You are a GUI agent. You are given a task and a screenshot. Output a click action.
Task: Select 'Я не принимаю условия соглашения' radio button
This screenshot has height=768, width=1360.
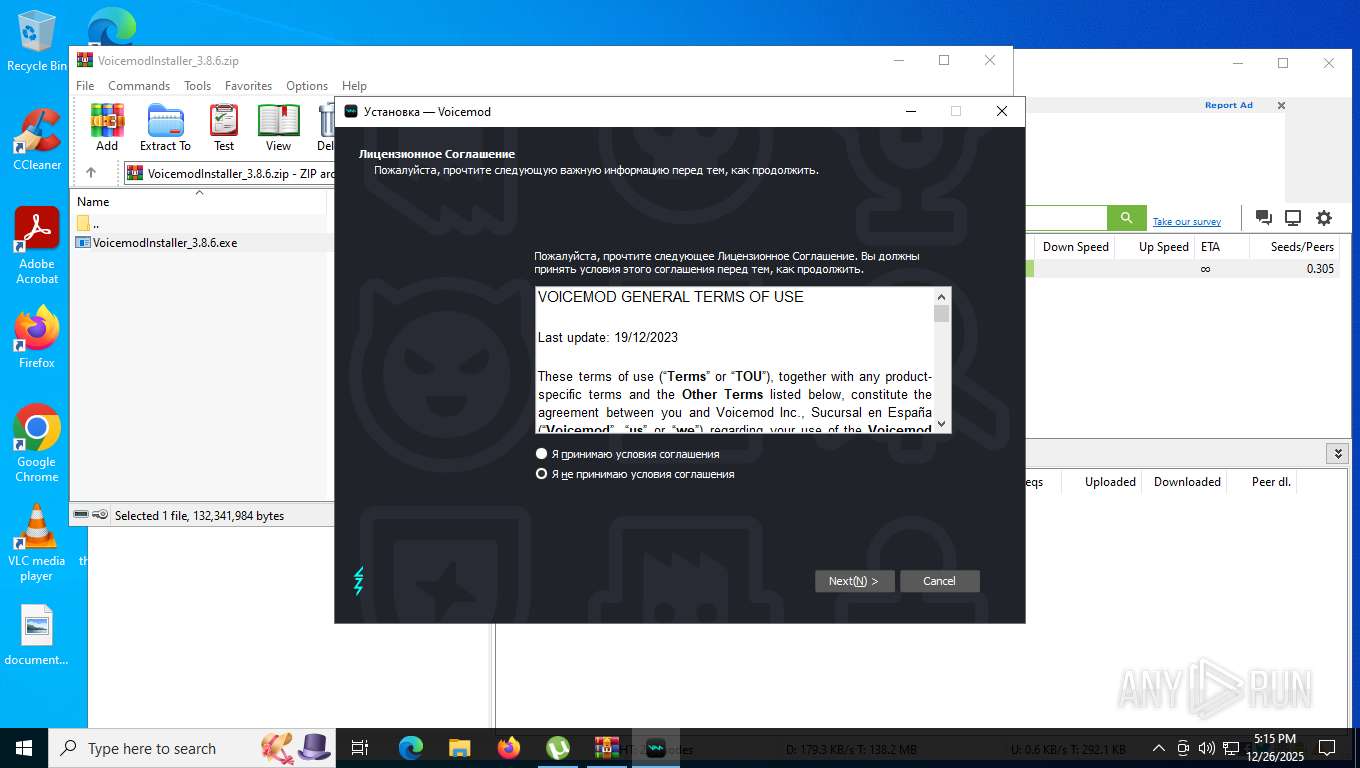[x=542, y=474]
